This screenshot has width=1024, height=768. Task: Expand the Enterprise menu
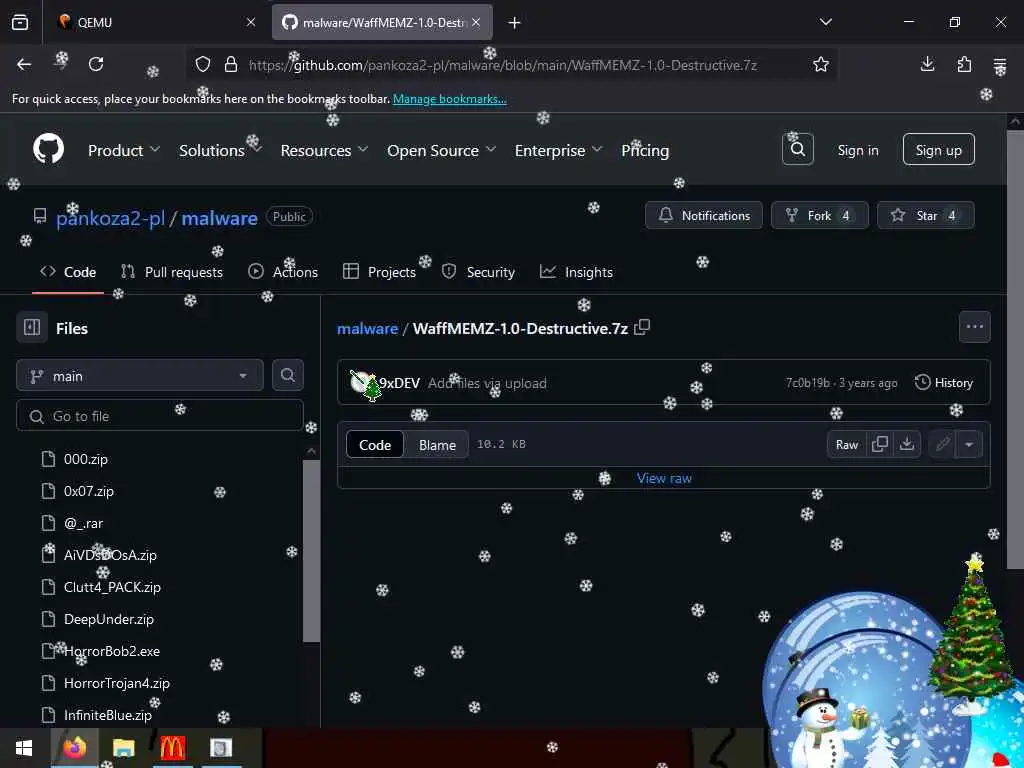point(558,150)
